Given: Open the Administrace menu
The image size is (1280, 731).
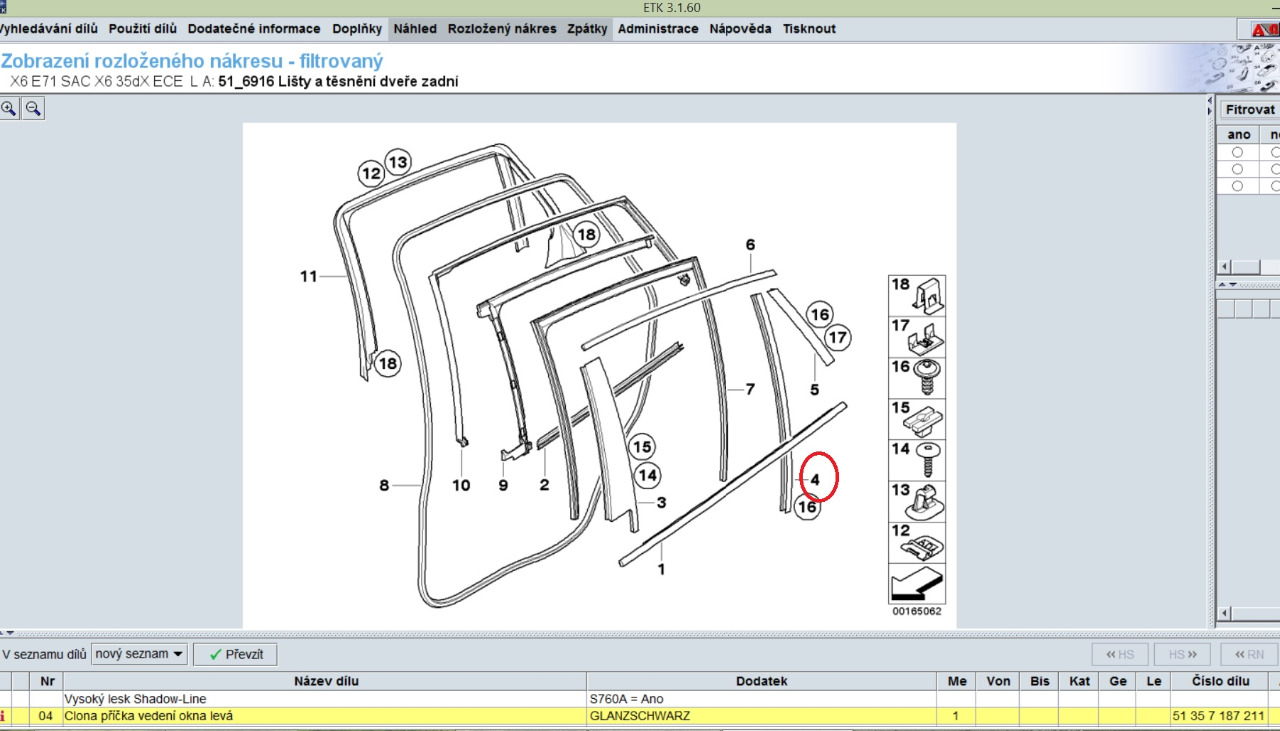Looking at the screenshot, I should (x=658, y=29).
